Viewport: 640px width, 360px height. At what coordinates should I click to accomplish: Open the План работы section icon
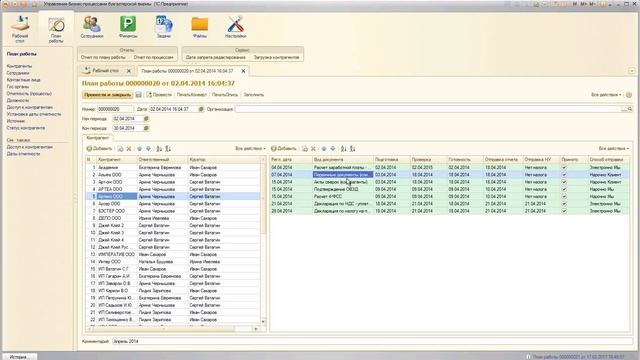pos(56,29)
